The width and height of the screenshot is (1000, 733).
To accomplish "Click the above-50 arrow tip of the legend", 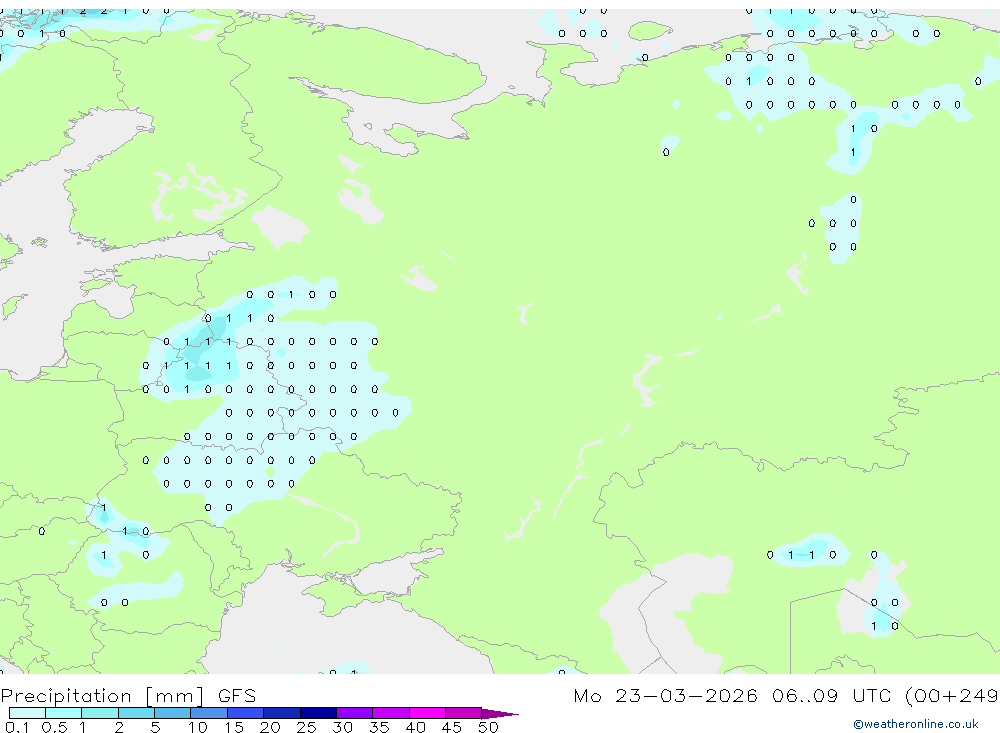I will 500,714.
